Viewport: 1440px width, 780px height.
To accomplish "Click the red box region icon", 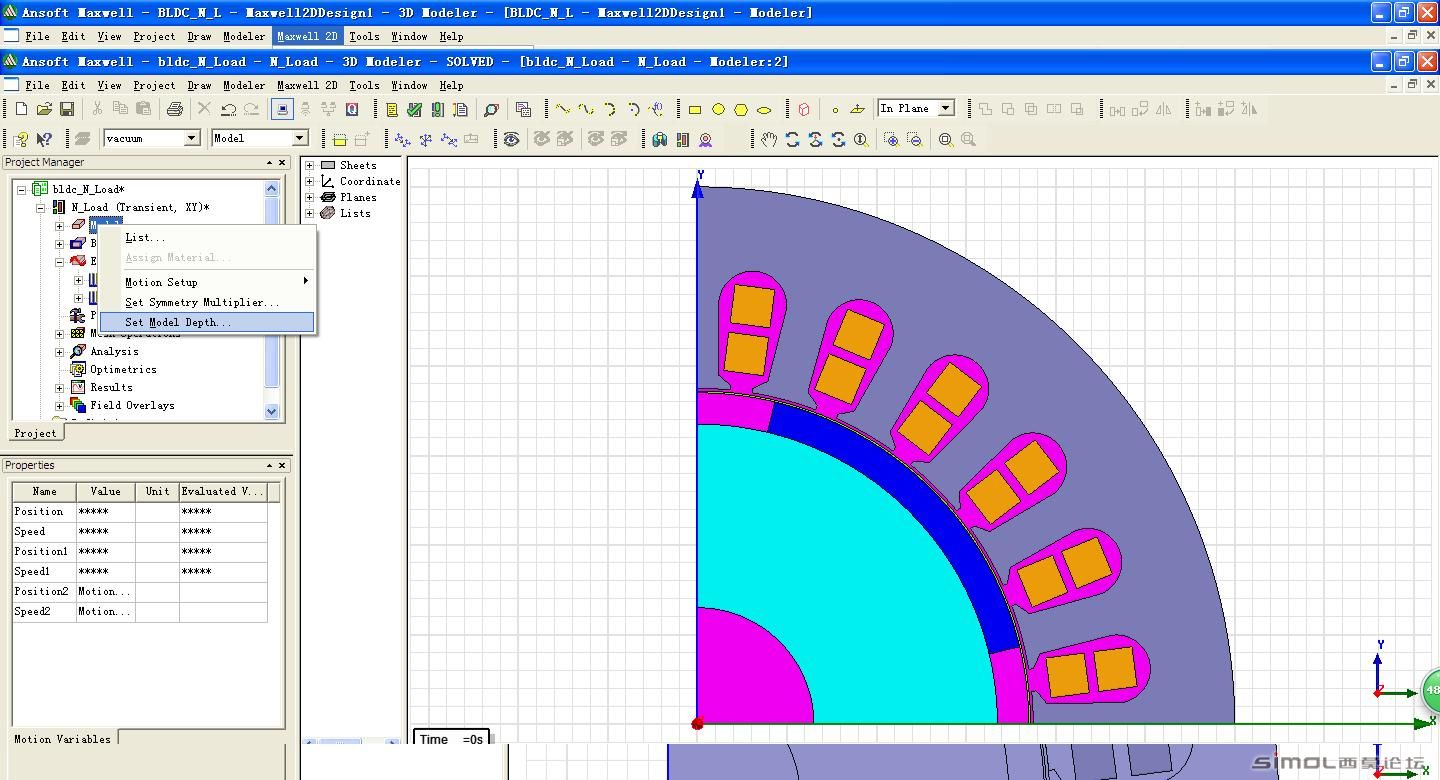I will pyautogui.click(x=804, y=110).
